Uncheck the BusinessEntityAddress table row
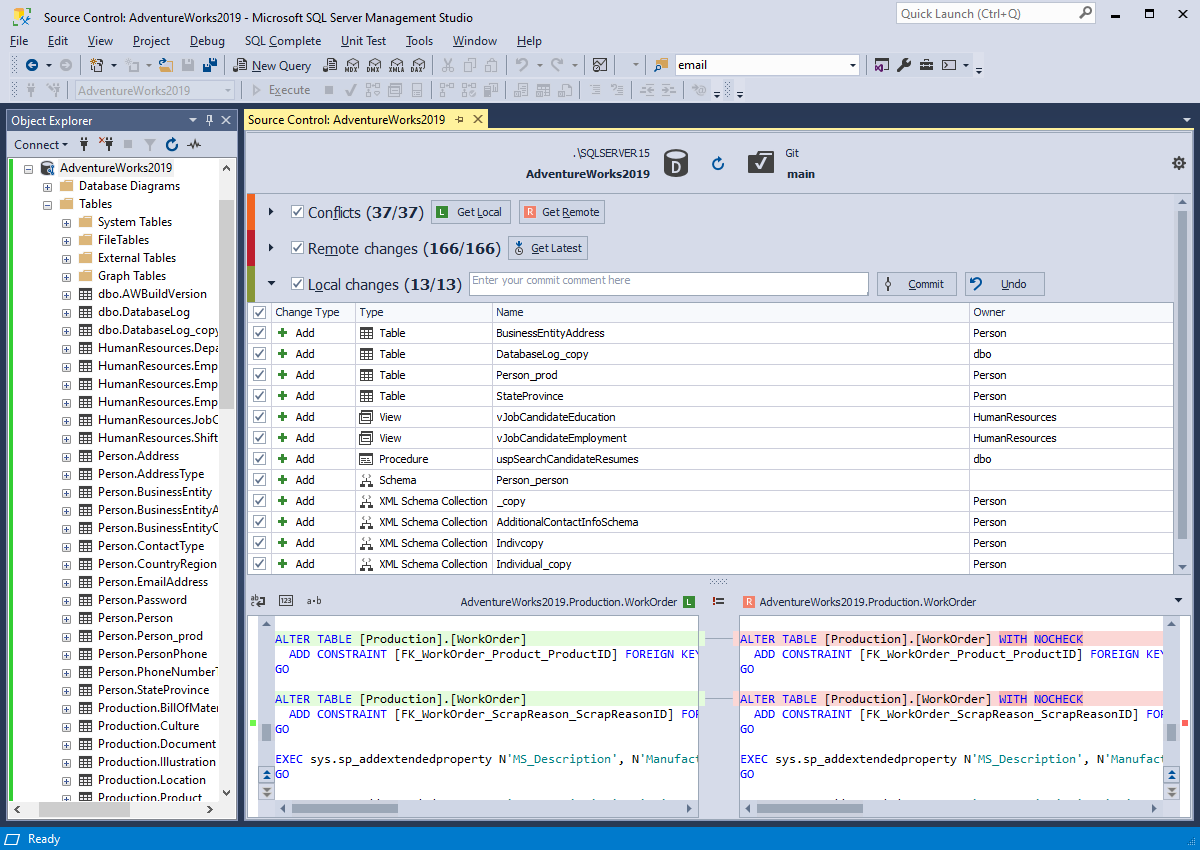The width and height of the screenshot is (1200, 850). (x=259, y=332)
